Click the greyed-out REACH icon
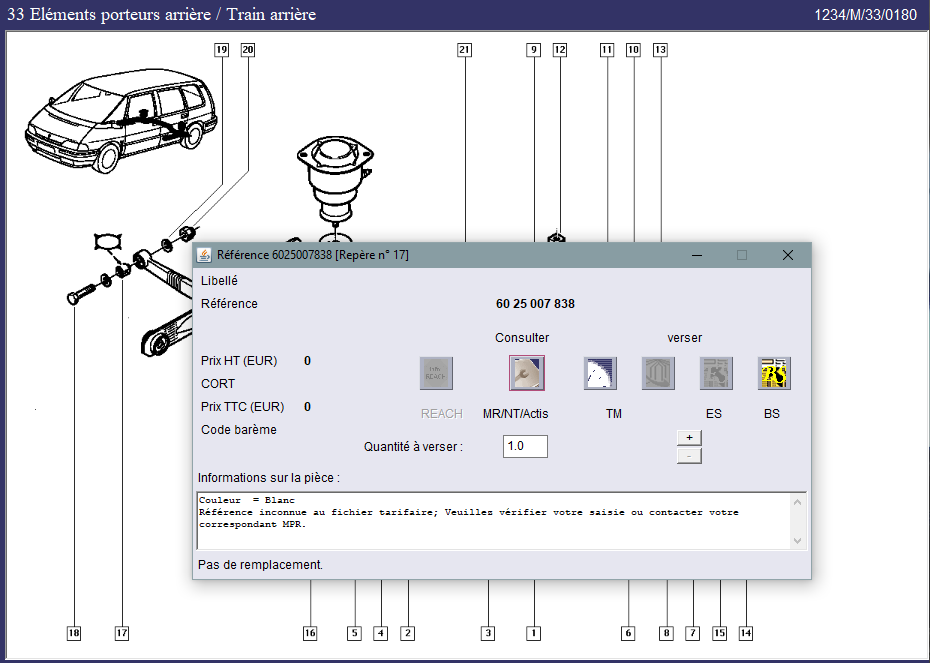The height and width of the screenshot is (663, 930). 436,374
